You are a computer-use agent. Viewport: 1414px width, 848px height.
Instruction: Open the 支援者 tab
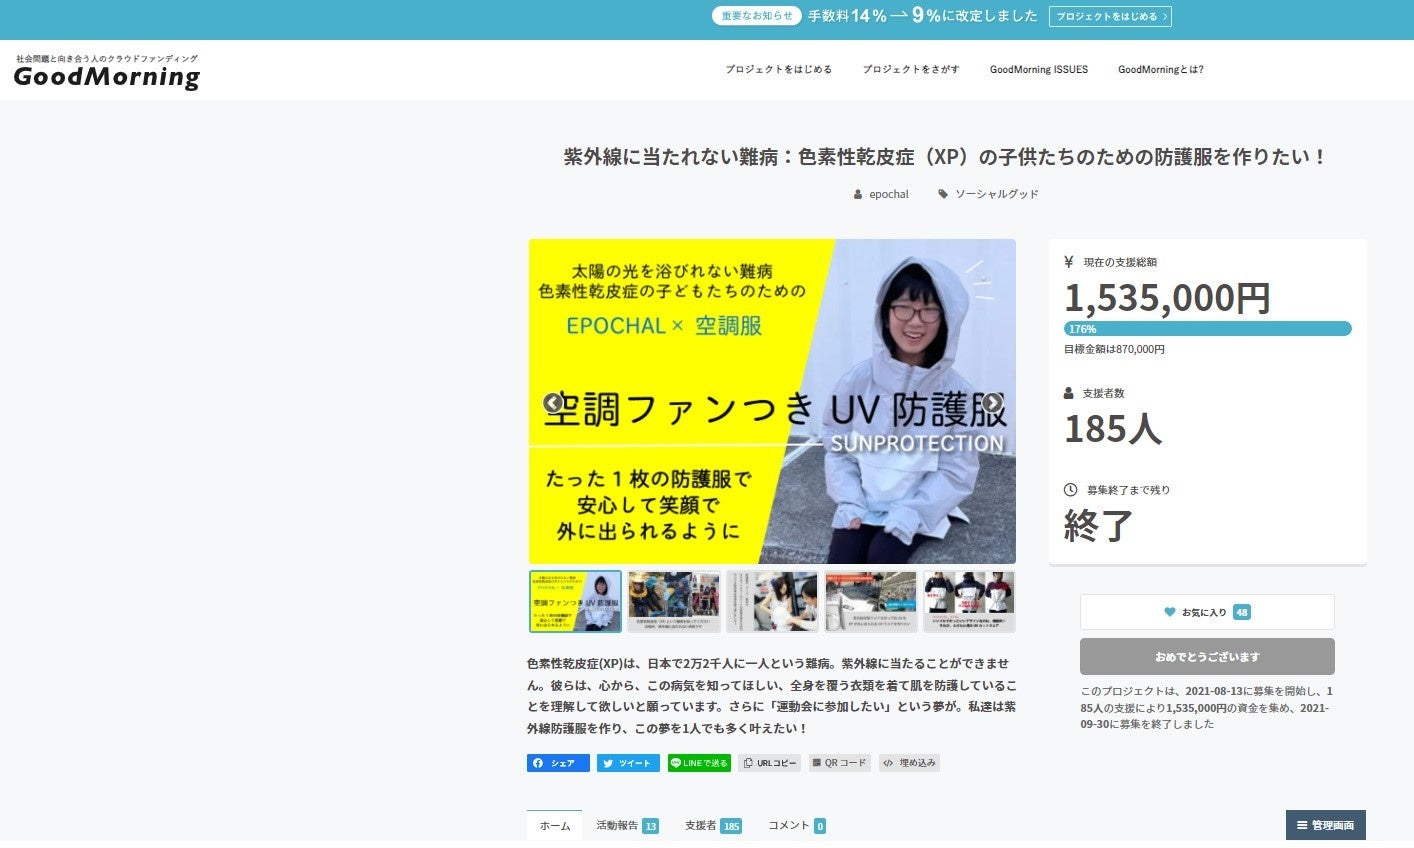point(713,826)
